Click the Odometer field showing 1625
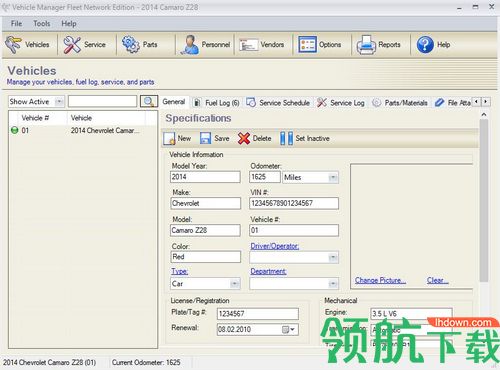 pos(265,177)
